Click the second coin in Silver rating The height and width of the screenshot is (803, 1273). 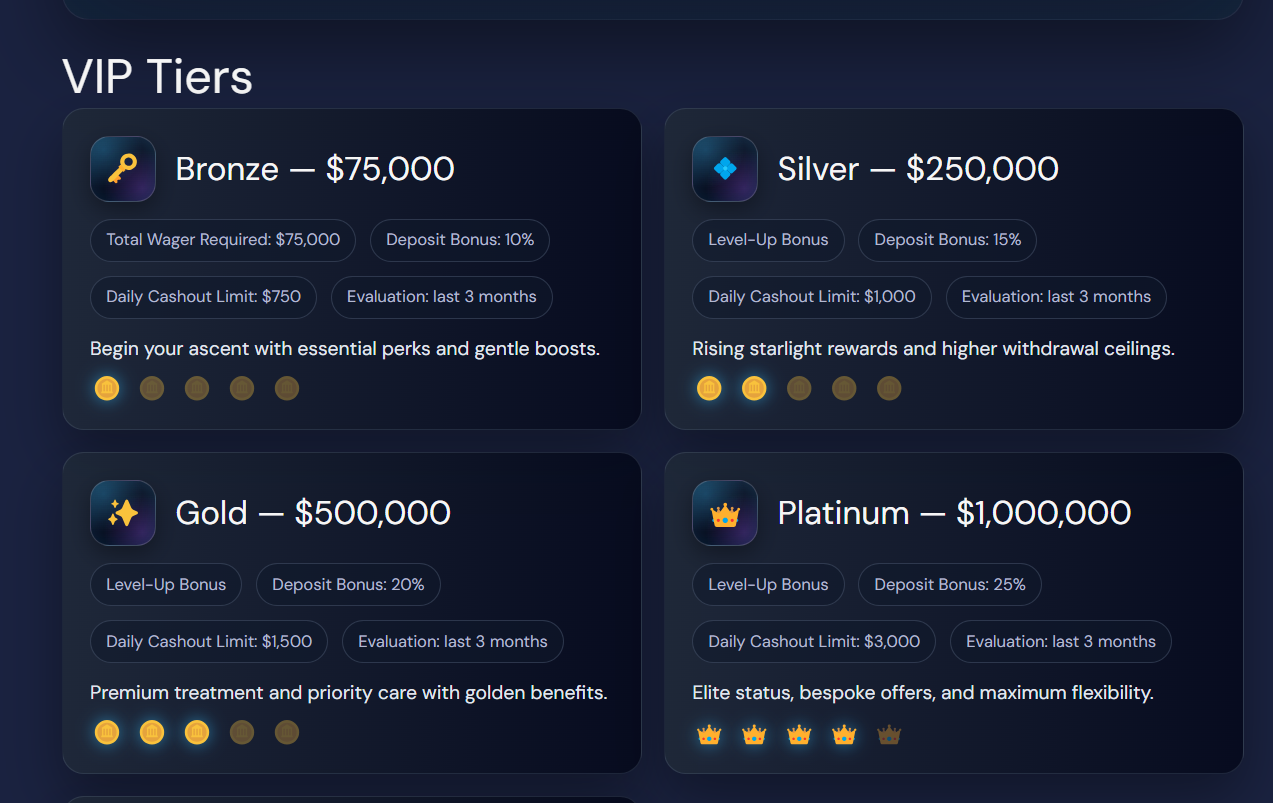pos(754,388)
